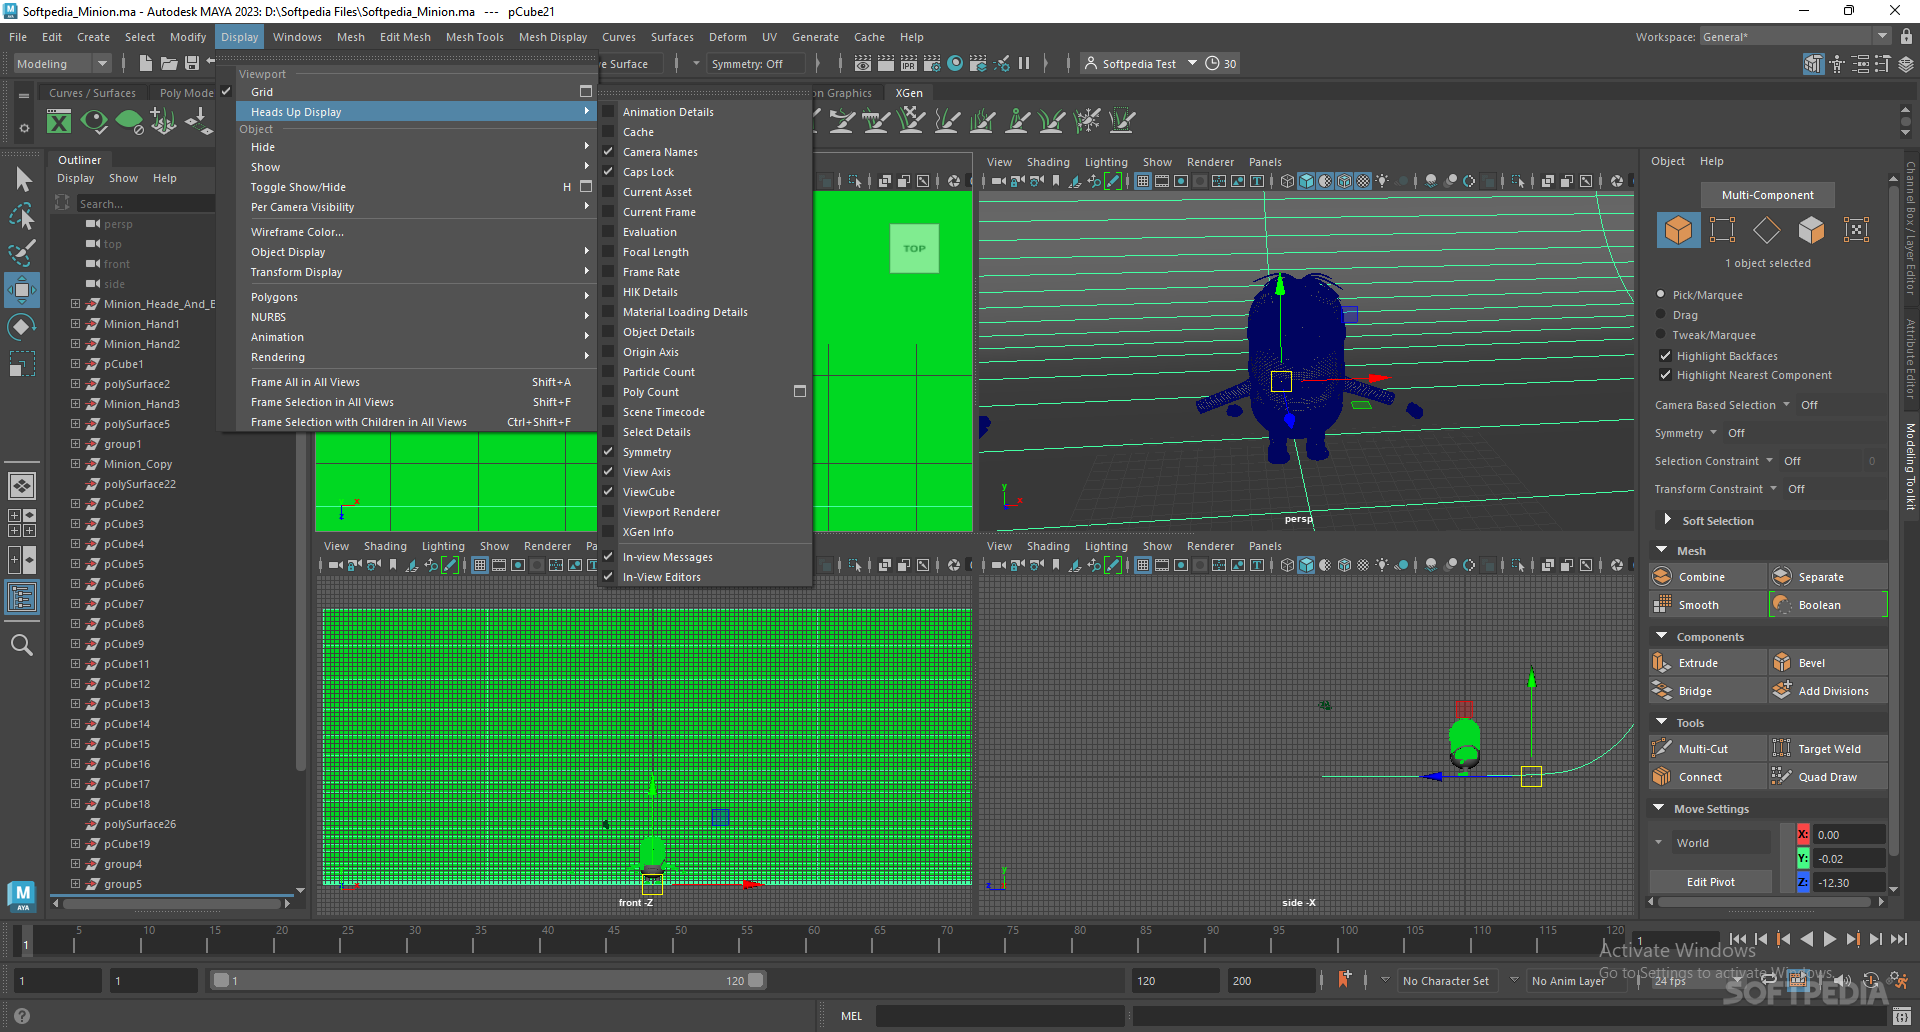Click the MEL command line input

coord(1000,1016)
